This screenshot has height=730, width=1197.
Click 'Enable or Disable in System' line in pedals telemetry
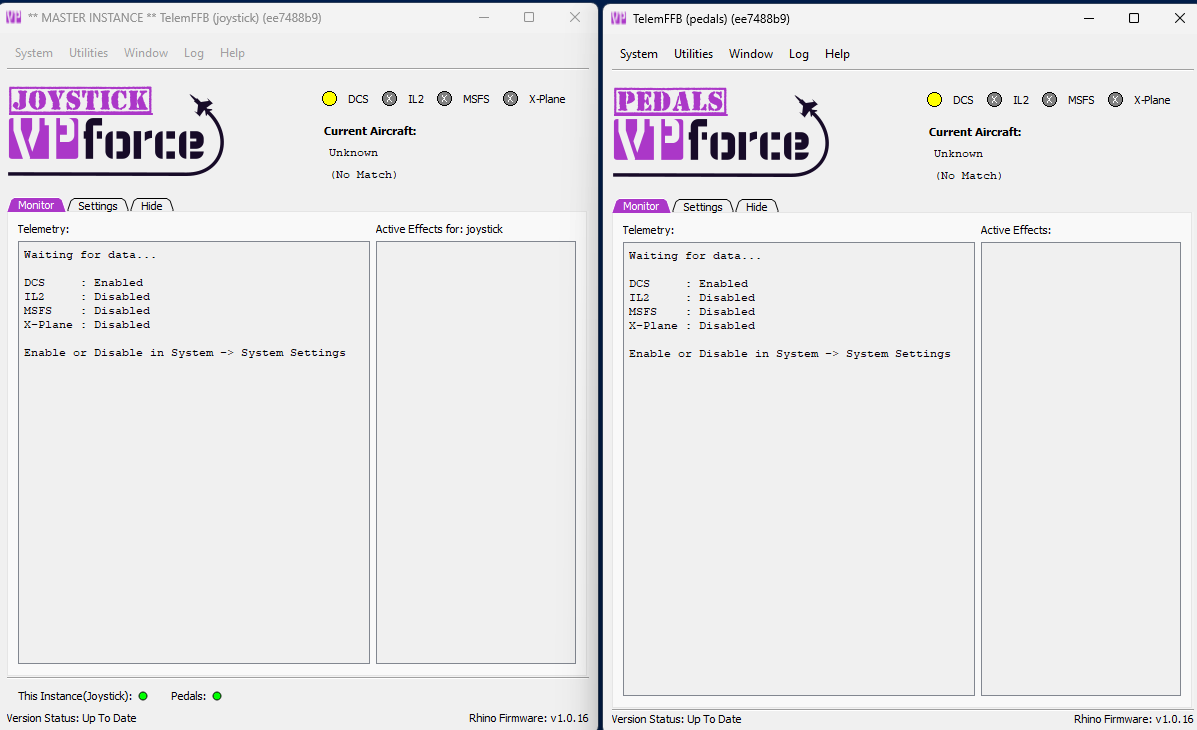[x=789, y=354]
